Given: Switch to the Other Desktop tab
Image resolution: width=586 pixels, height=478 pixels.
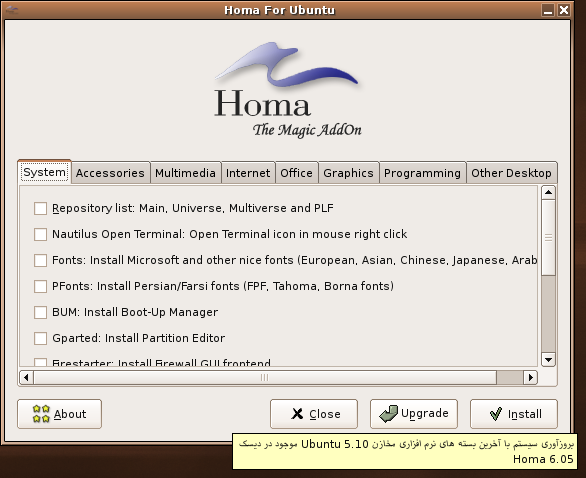Looking at the screenshot, I should point(511,173).
